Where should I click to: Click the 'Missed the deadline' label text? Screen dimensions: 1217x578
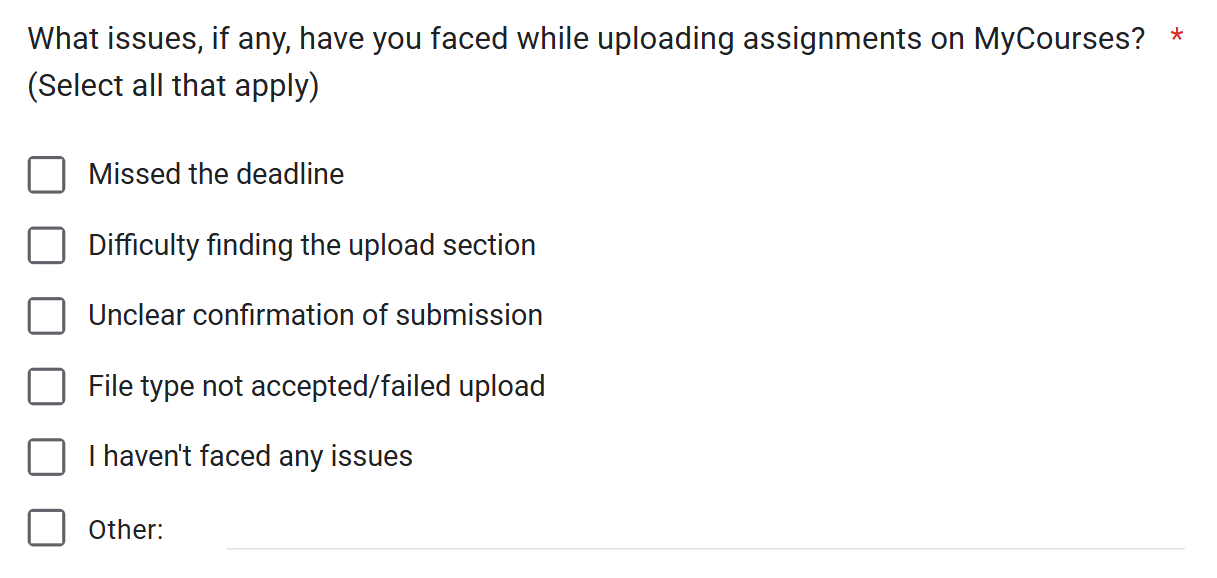(x=216, y=175)
